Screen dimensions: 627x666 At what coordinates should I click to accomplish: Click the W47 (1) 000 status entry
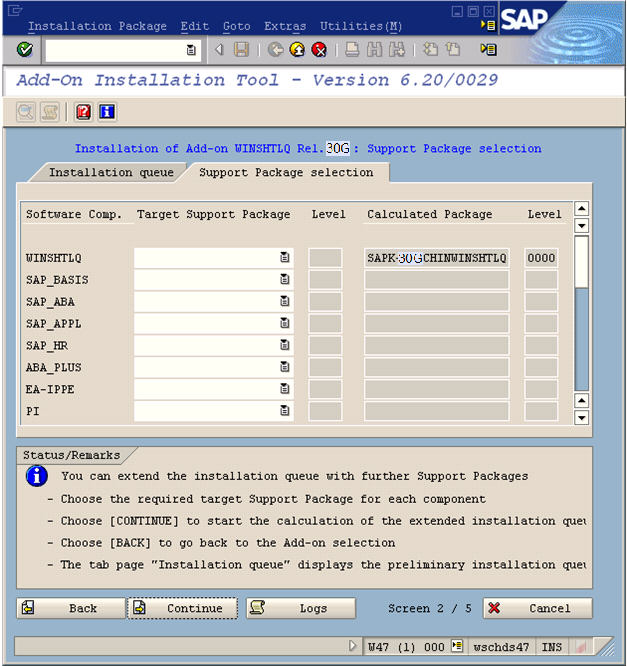tap(406, 647)
